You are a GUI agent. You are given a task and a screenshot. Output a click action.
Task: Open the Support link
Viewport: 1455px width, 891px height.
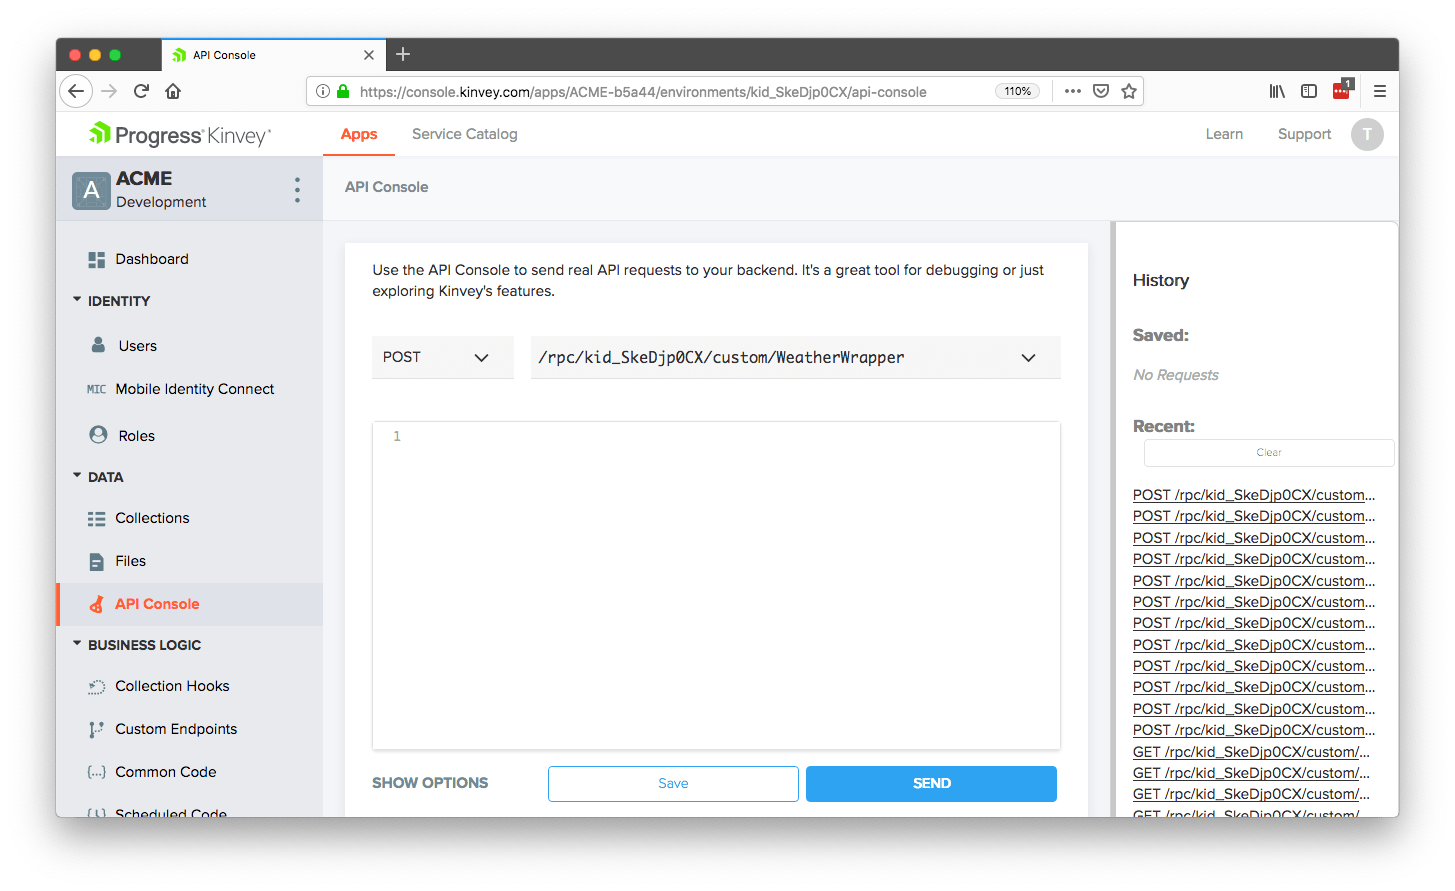pyautogui.click(x=1304, y=134)
